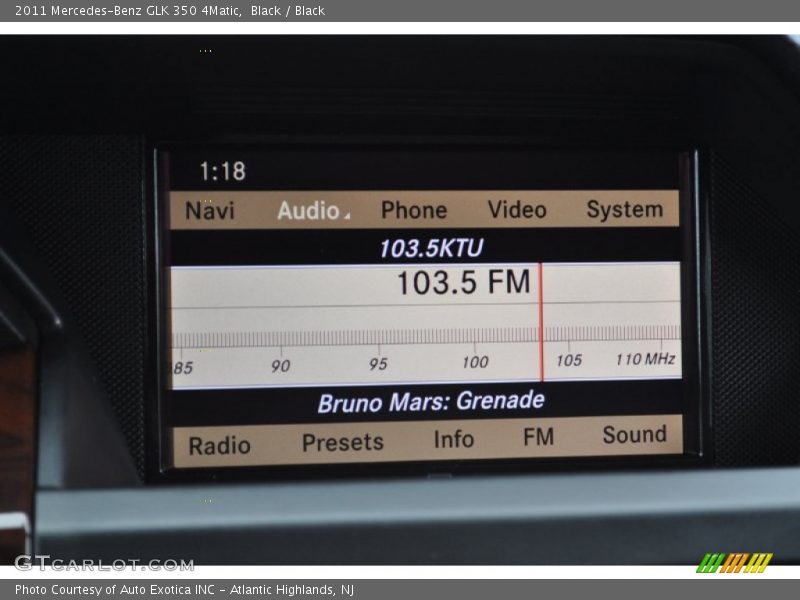Viewport: 800px width, 600px height.
Task: Click the 105 mark on frequency scale
Action: 569,360
